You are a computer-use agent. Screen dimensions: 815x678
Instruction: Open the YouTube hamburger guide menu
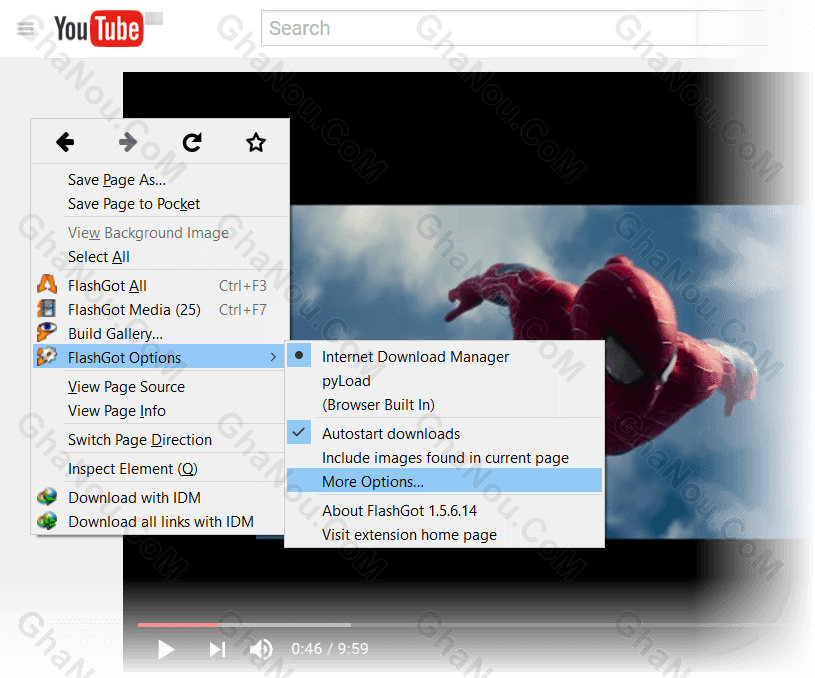tap(26, 29)
